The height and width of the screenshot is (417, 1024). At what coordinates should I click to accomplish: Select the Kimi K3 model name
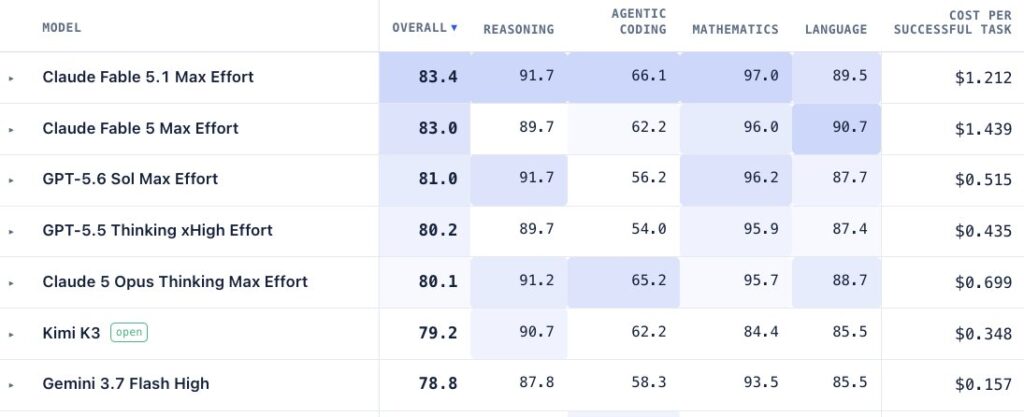pyautogui.click(x=71, y=333)
